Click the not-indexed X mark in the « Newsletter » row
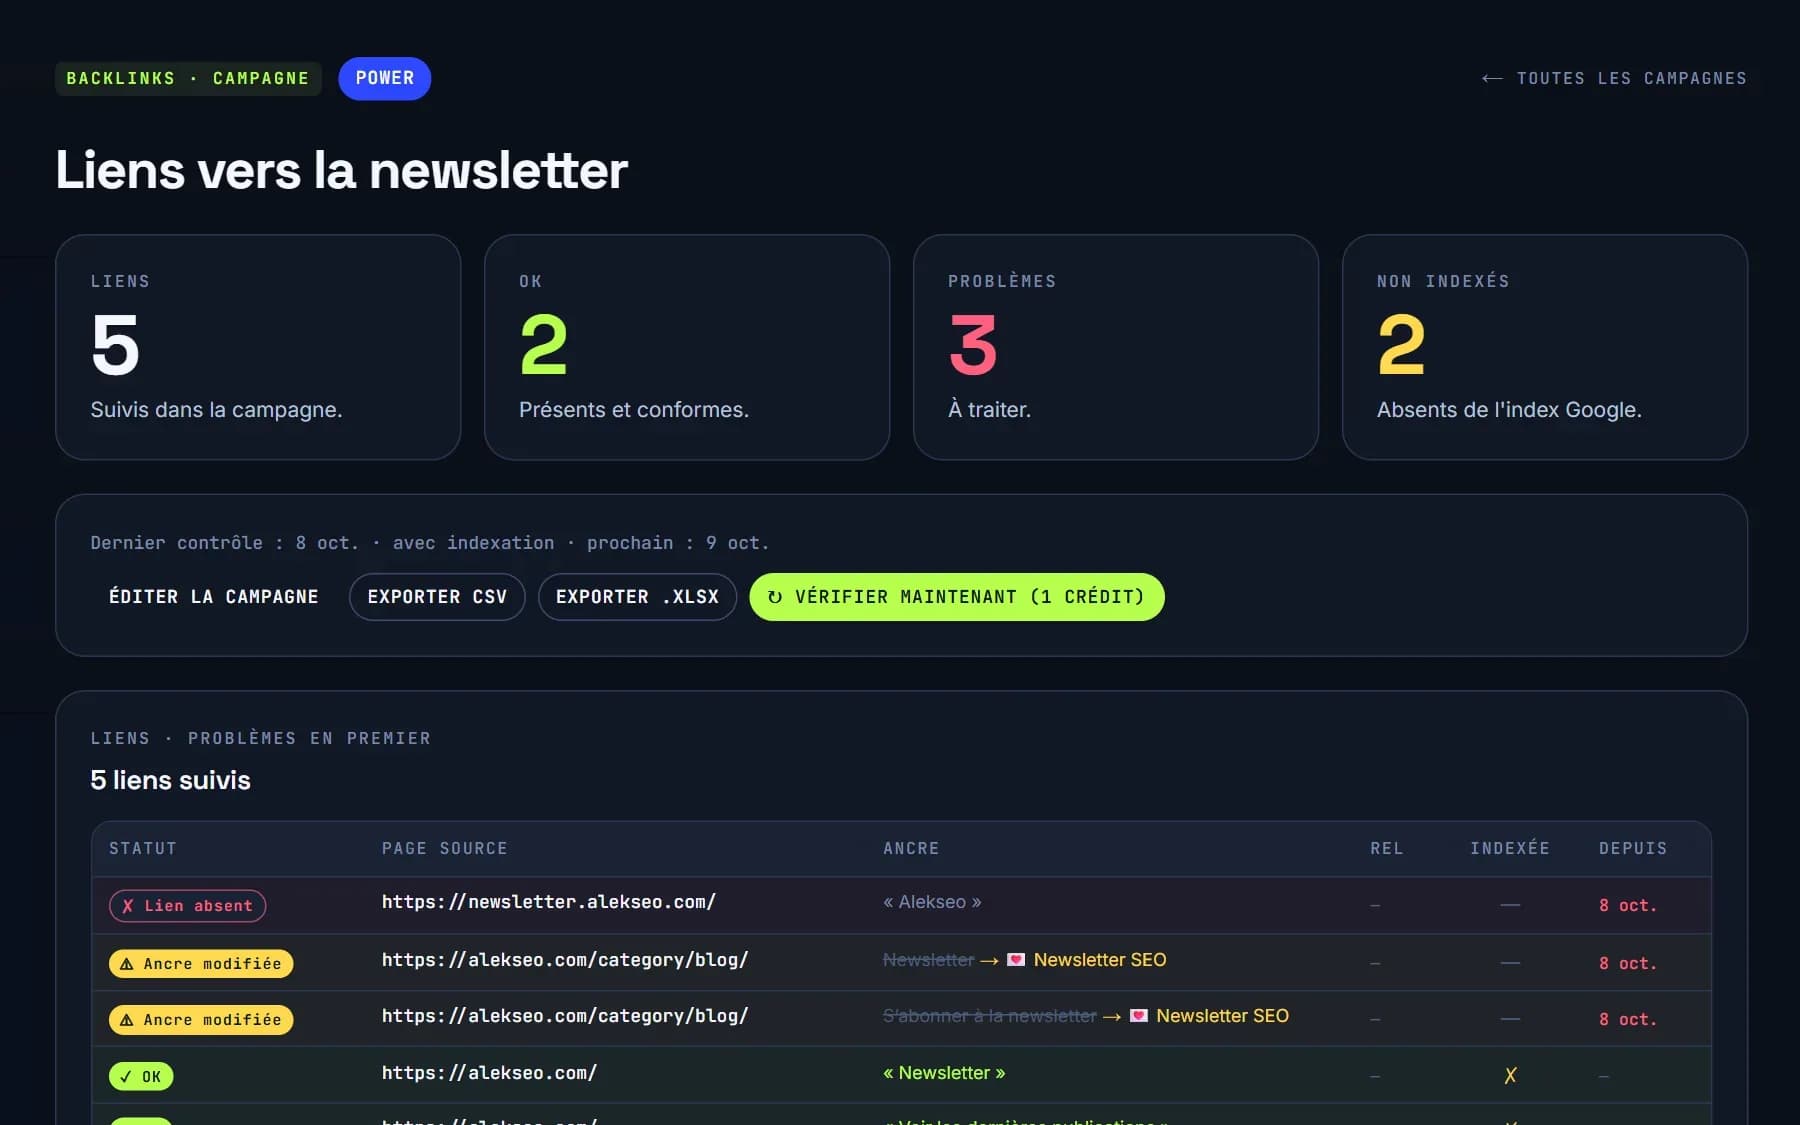 (1510, 1075)
